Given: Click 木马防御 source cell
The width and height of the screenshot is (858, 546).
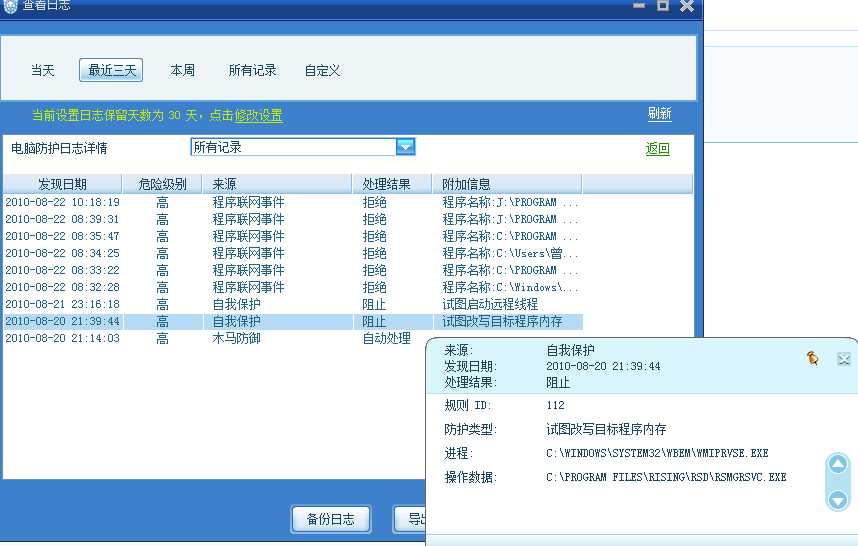Looking at the screenshot, I should pyautogui.click(x=236, y=338).
